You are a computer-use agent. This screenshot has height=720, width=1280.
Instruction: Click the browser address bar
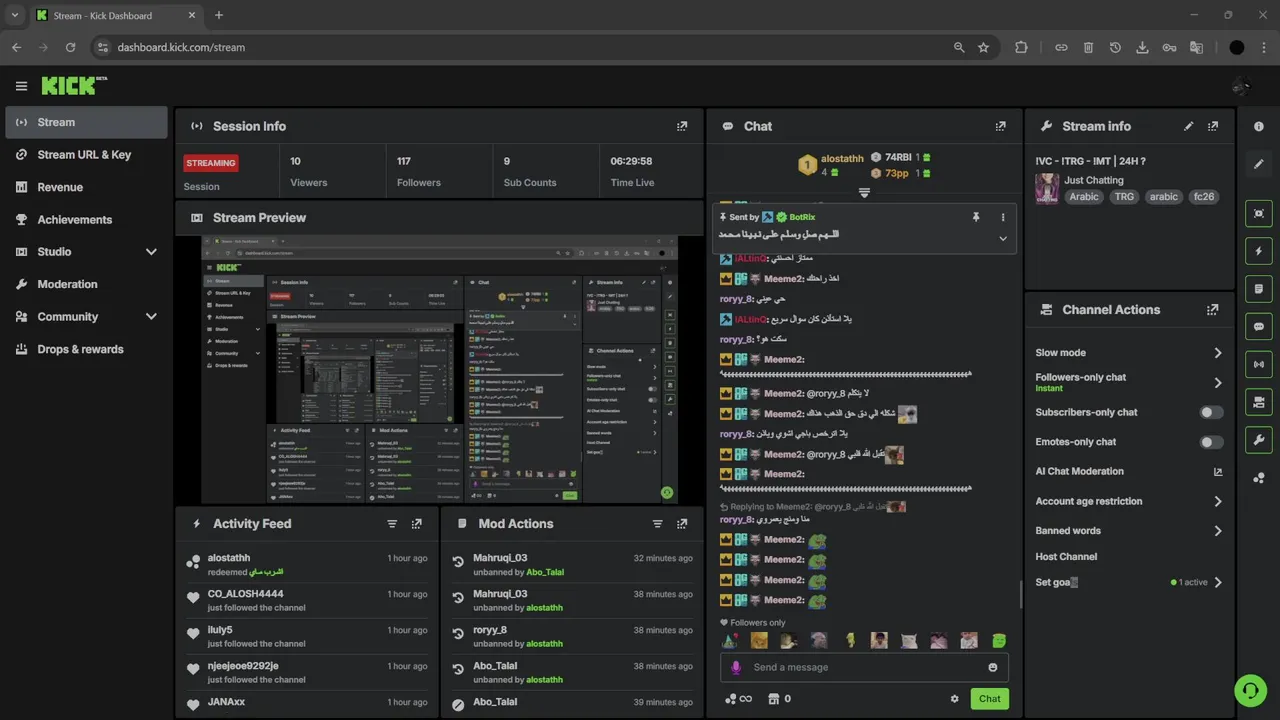520,47
